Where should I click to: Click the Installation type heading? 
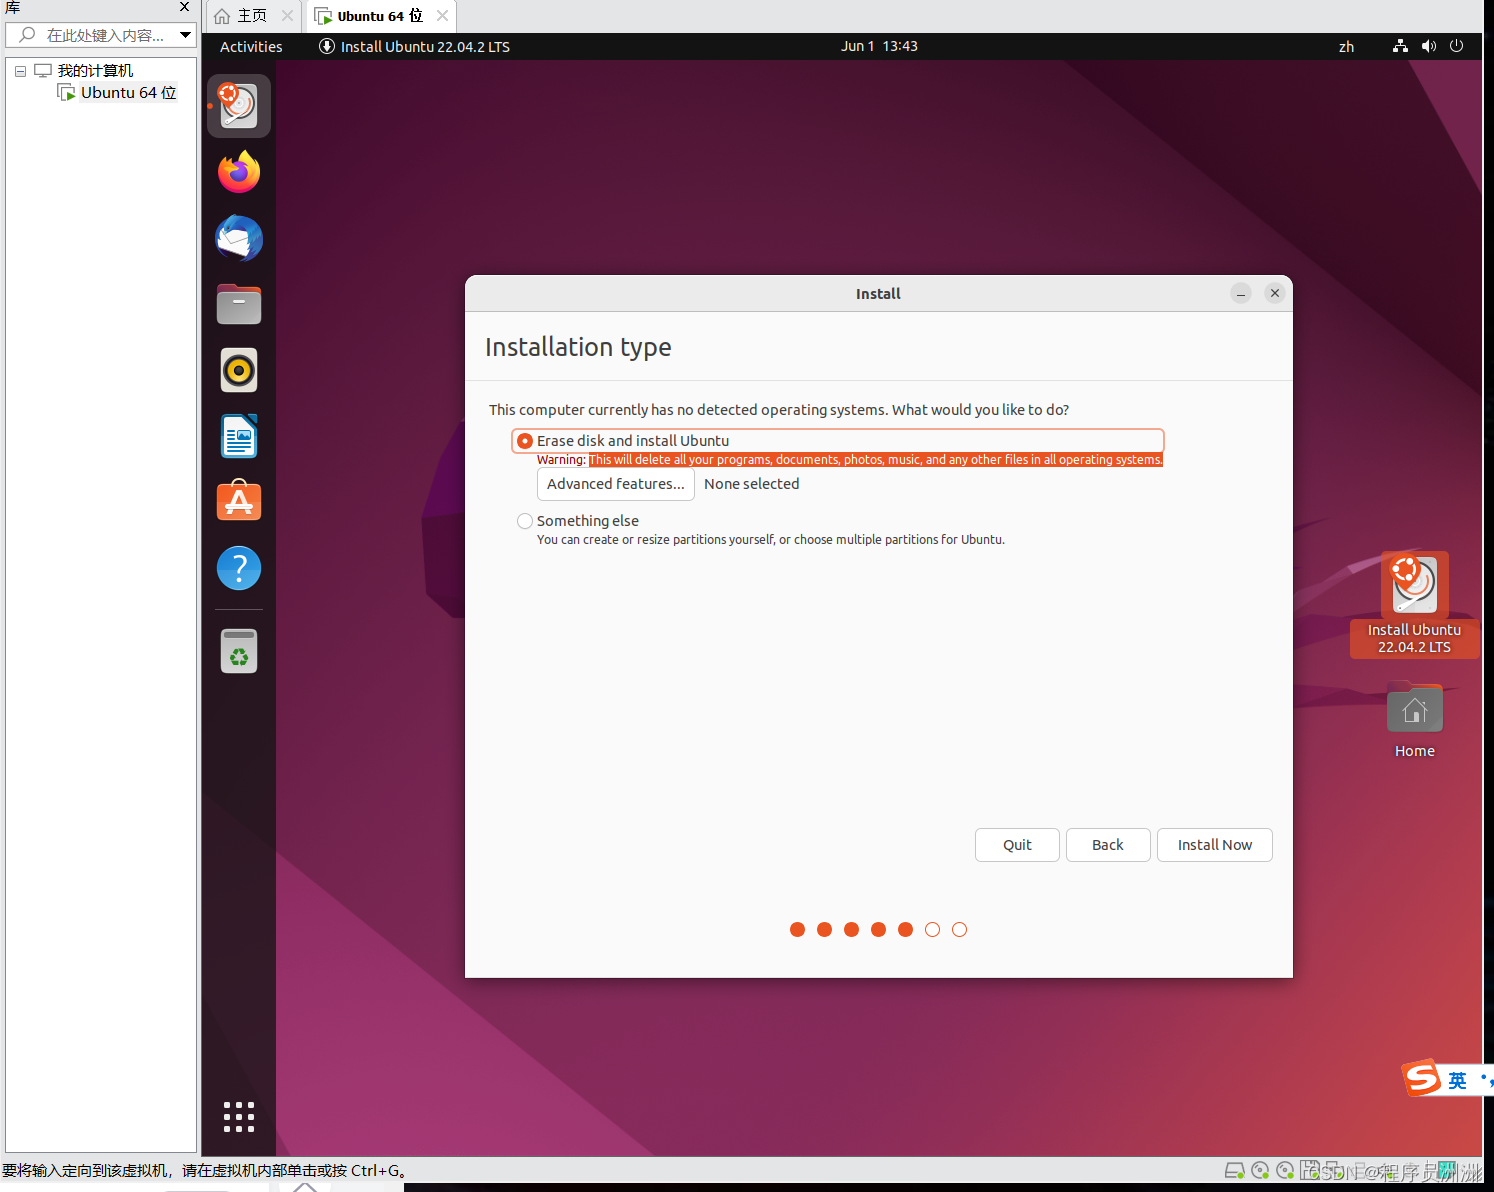tap(578, 347)
